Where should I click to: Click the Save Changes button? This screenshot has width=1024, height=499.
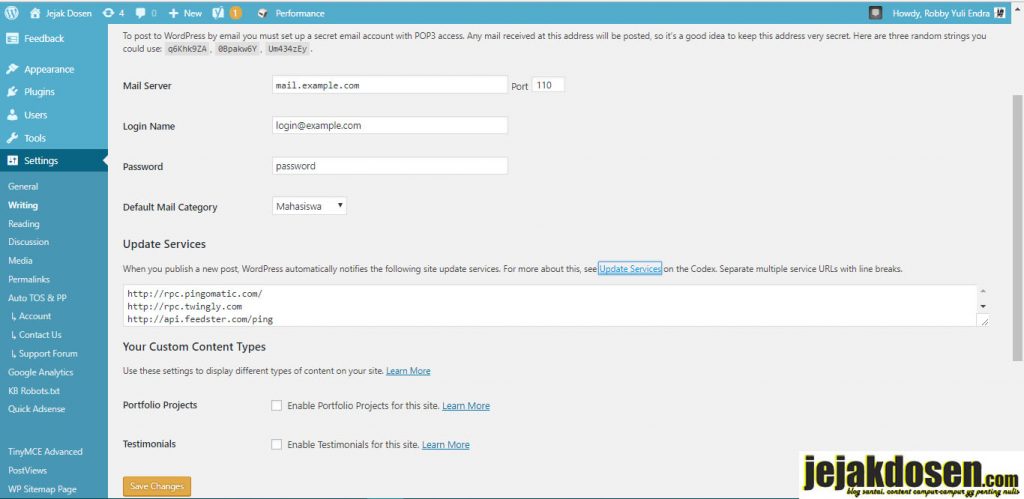[157, 486]
